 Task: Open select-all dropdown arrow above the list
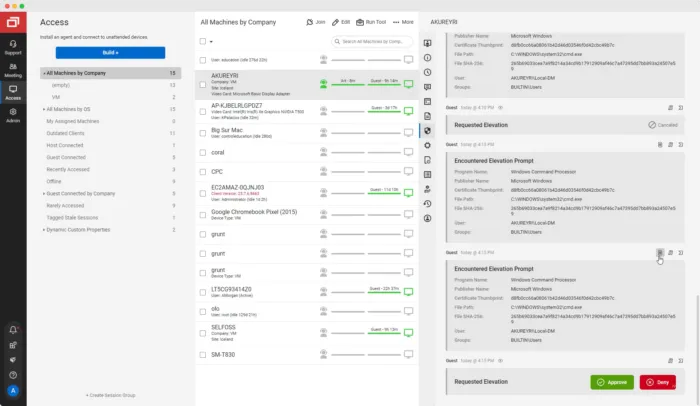point(212,42)
